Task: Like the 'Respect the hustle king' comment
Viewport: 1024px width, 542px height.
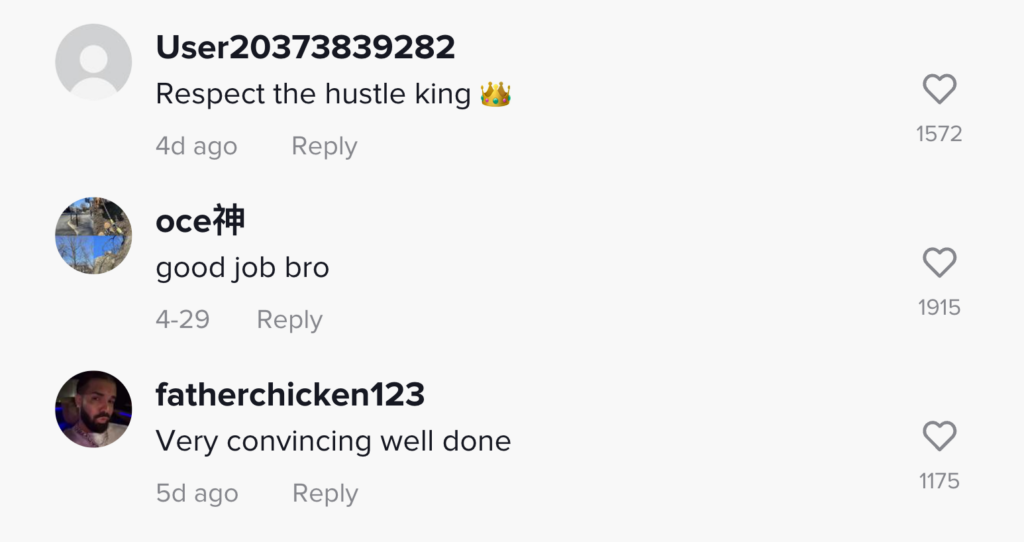Action: point(939,90)
